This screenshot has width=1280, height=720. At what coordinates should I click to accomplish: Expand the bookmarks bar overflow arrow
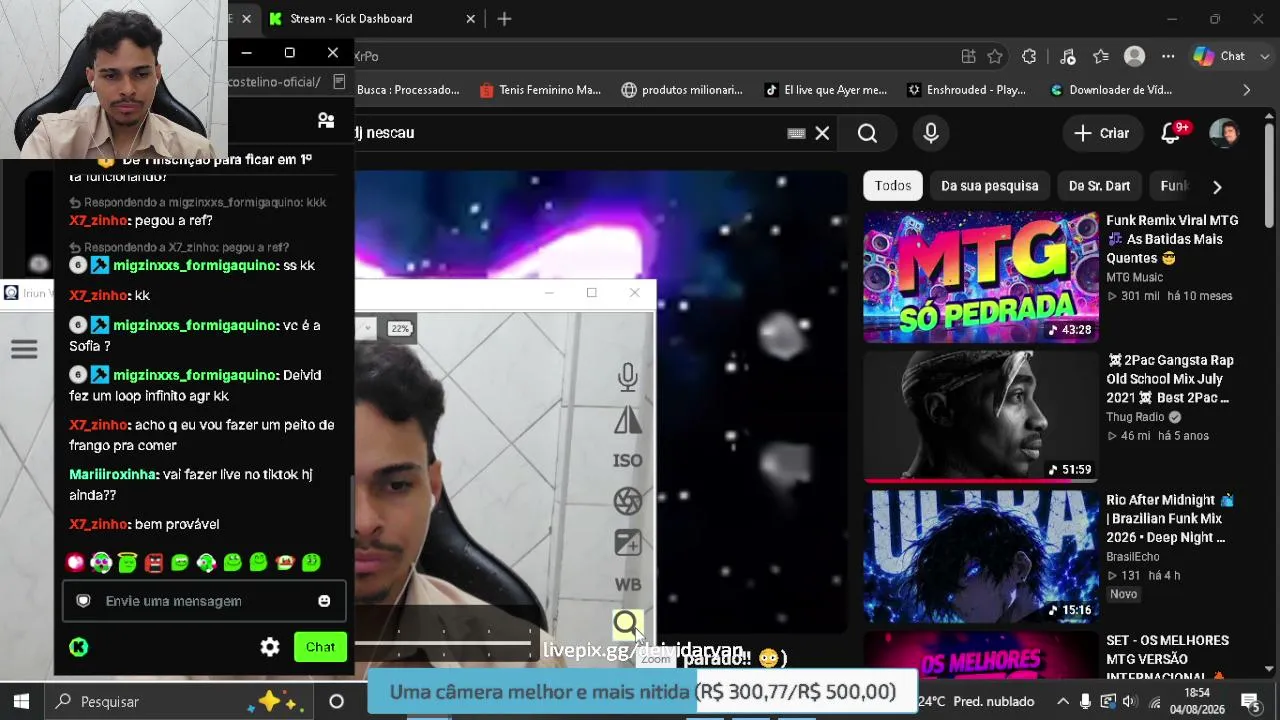pyautogui.click(x=1246, y=90)
